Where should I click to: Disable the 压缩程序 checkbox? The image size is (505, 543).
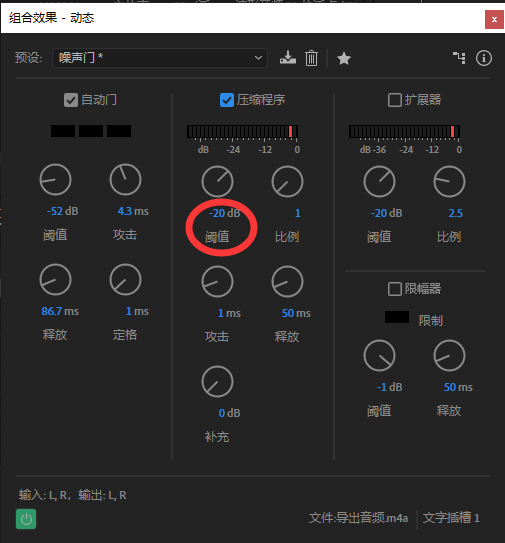227,100
